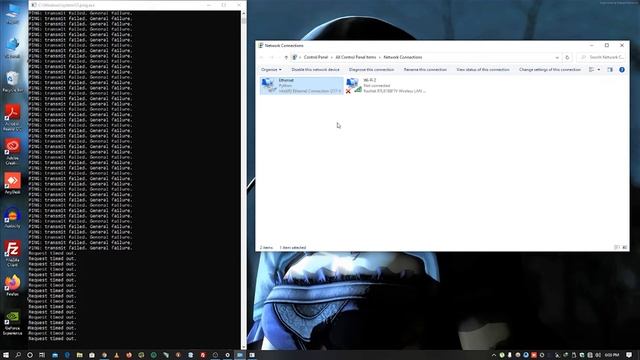
Task: Open Firefox desktop shortcut
Action: (x=12, y=285)
